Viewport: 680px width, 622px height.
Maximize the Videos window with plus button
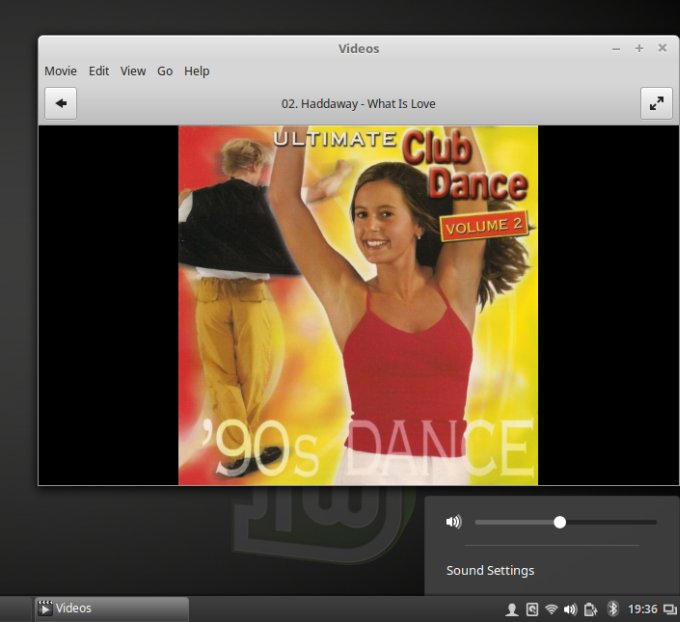(639, 48)
